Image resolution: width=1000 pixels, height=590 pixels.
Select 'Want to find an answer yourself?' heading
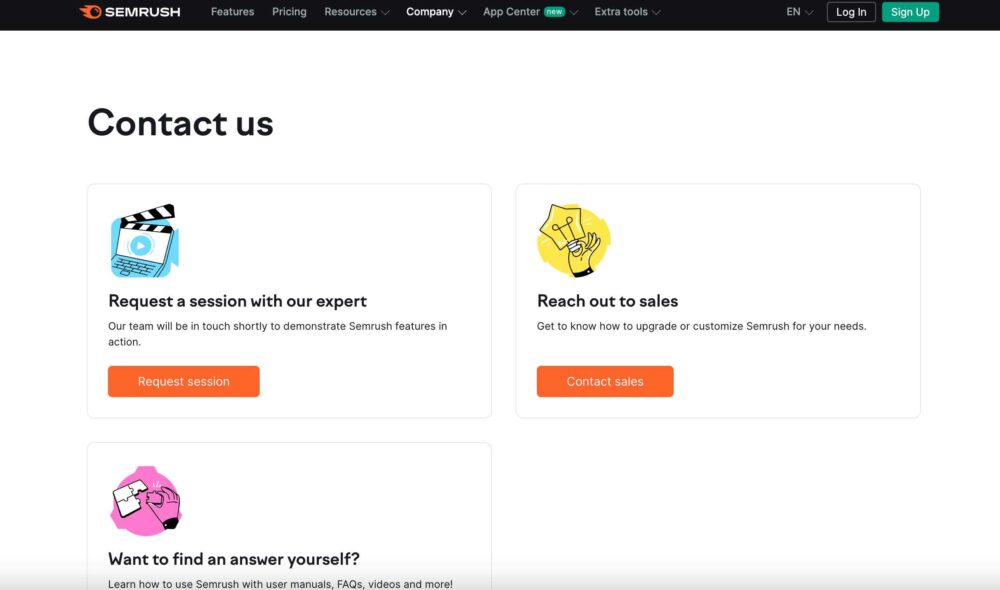[233, 559]
